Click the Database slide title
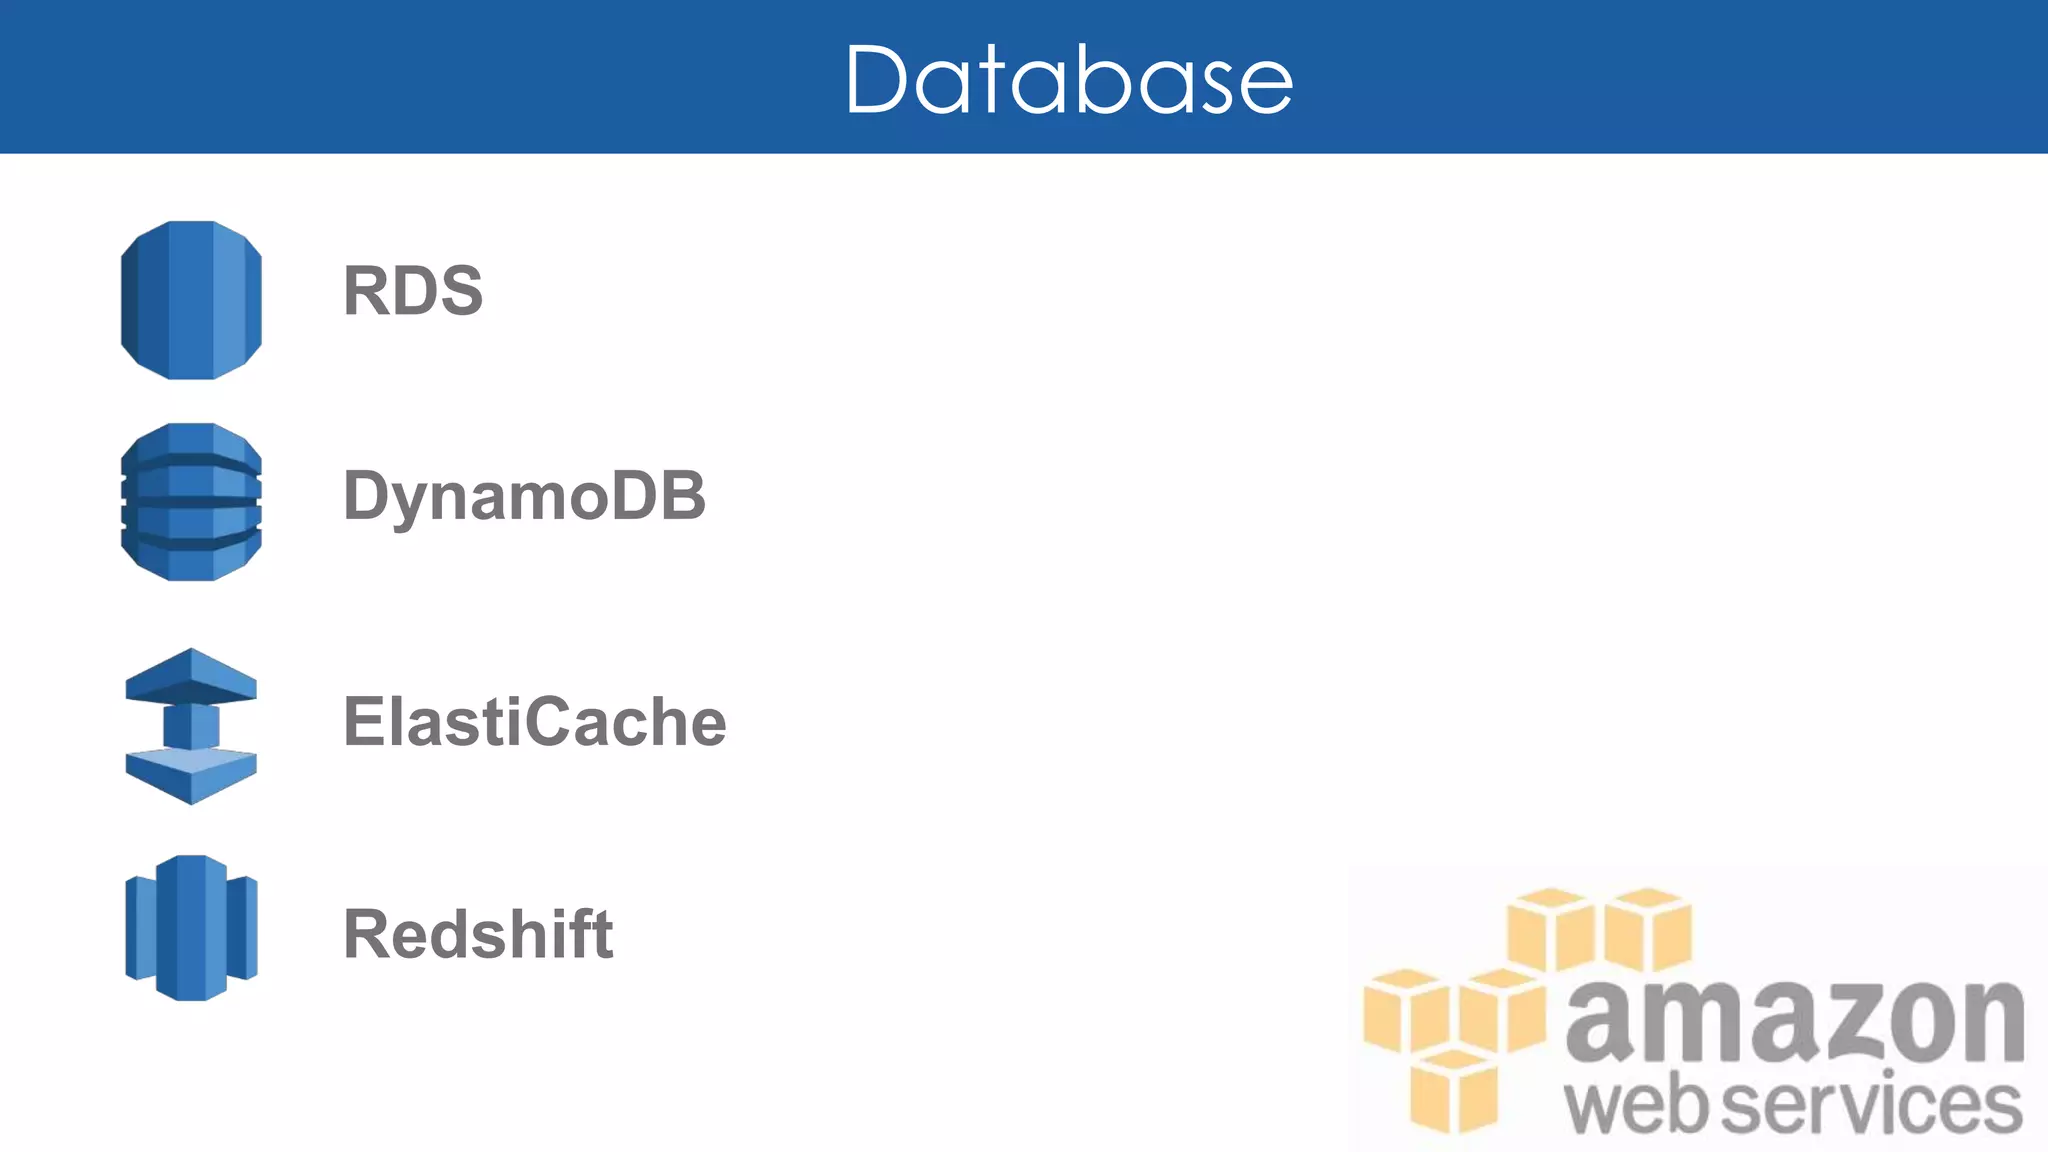 tap(1069, 79)
